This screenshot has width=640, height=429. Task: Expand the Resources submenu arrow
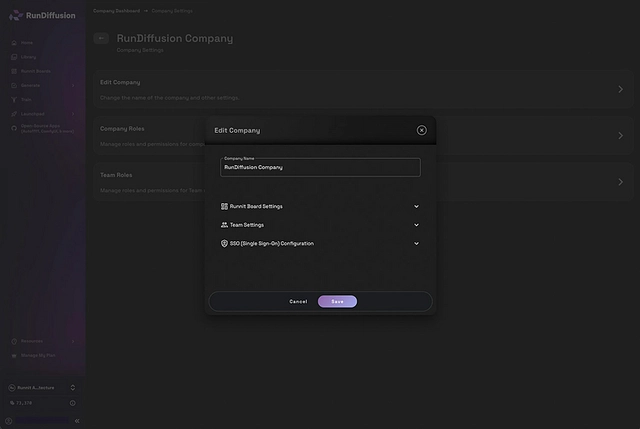73,341
